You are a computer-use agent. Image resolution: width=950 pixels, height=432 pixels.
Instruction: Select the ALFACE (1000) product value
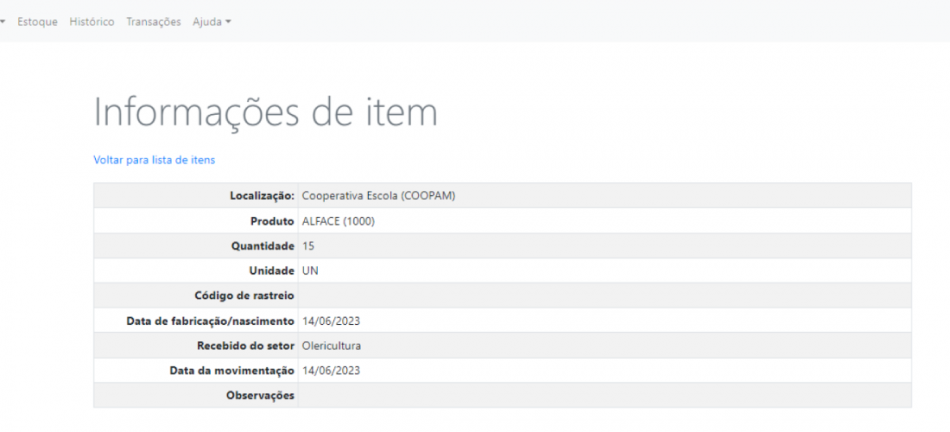tap(338, 221)
